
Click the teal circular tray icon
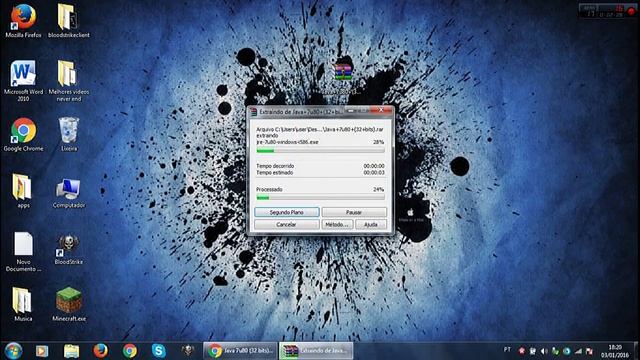[x=567, y=351]
